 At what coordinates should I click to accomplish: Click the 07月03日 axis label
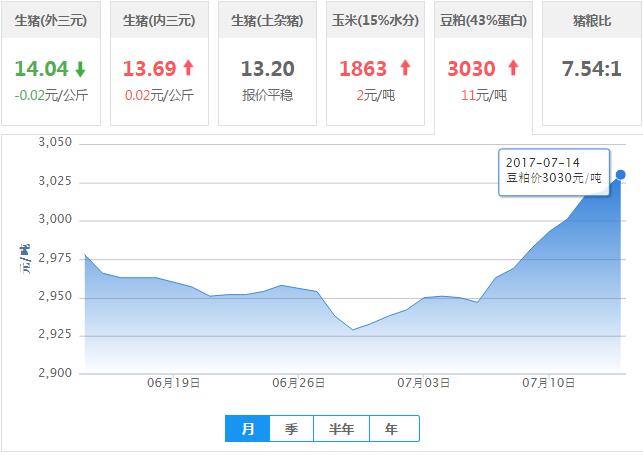pos(424,383)
